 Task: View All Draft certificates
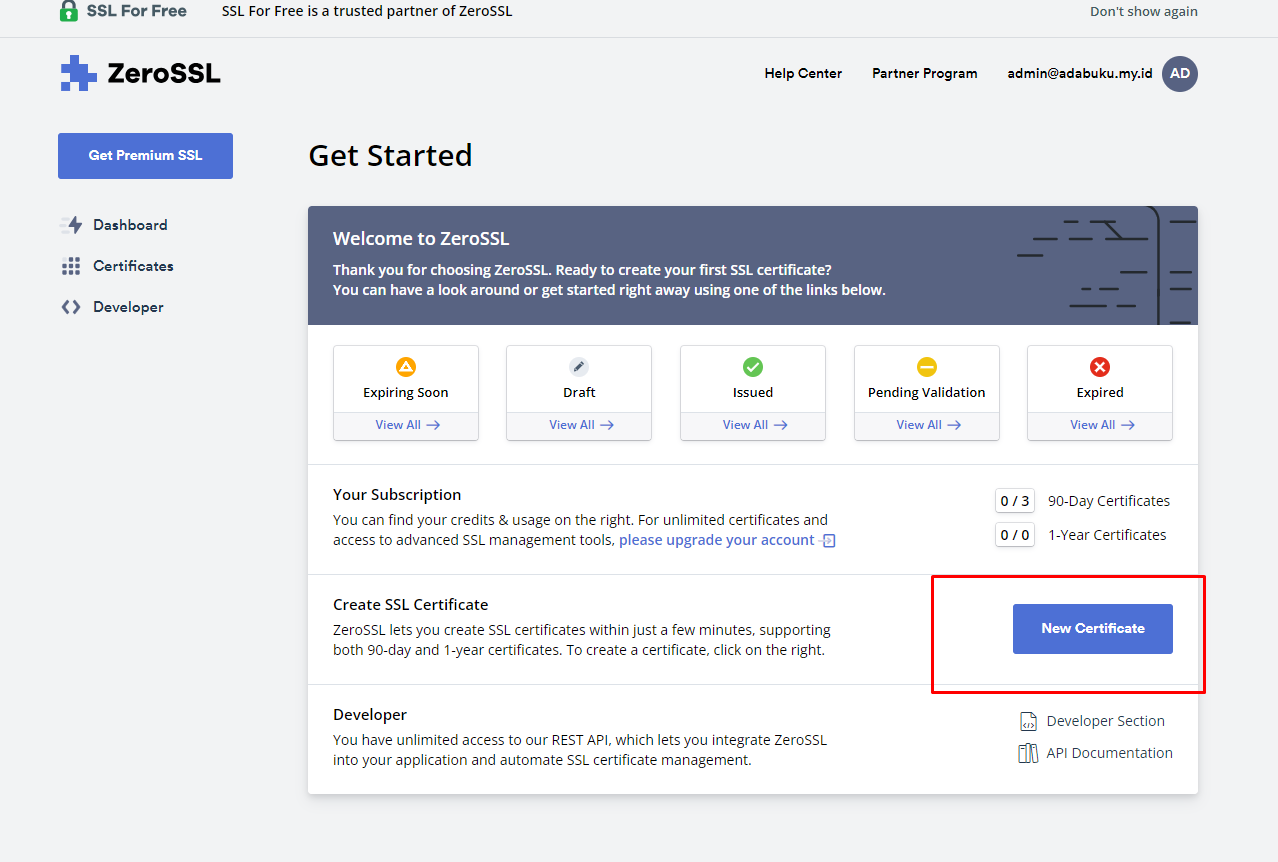pos(579,425)
